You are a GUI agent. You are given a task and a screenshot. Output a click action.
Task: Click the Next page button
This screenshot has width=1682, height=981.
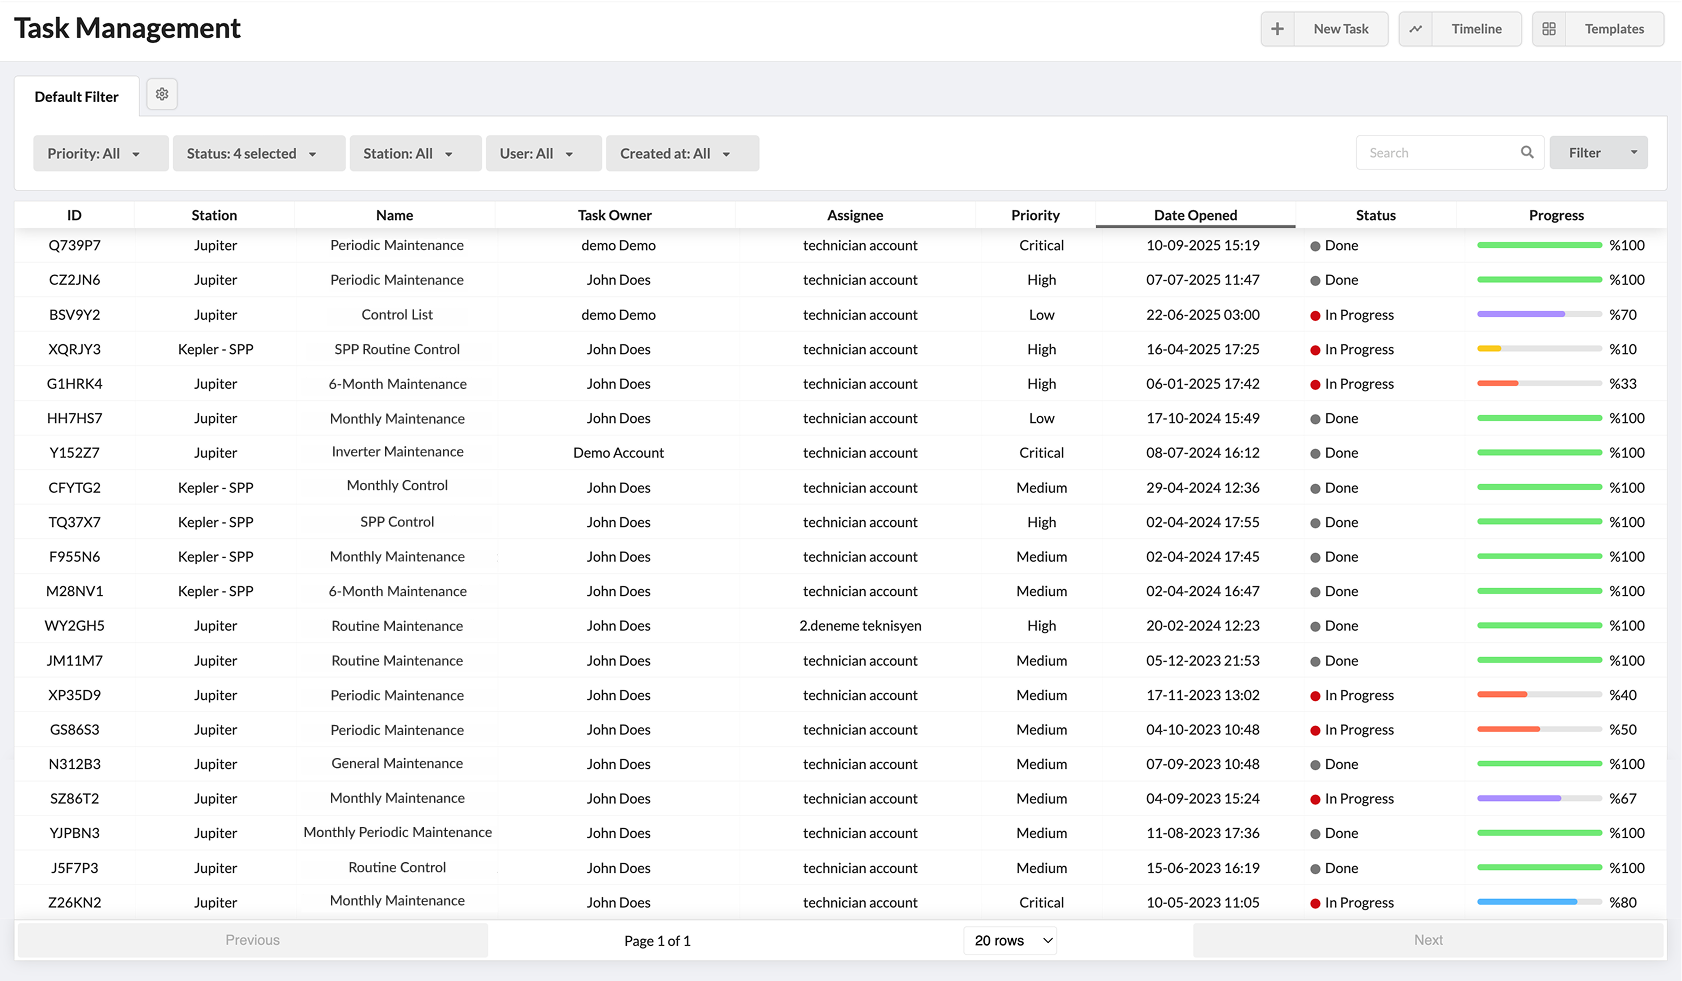1427,940
